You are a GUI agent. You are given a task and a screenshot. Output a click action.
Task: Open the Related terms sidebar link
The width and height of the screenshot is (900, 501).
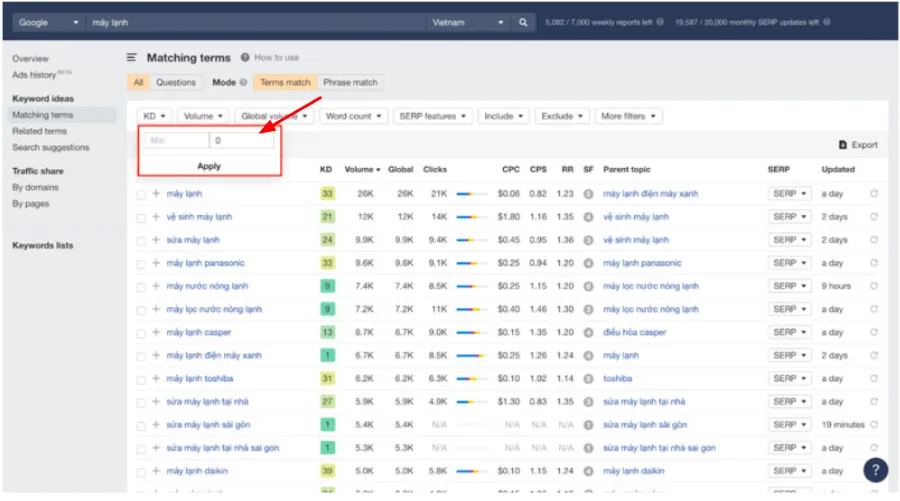[40, 131]
